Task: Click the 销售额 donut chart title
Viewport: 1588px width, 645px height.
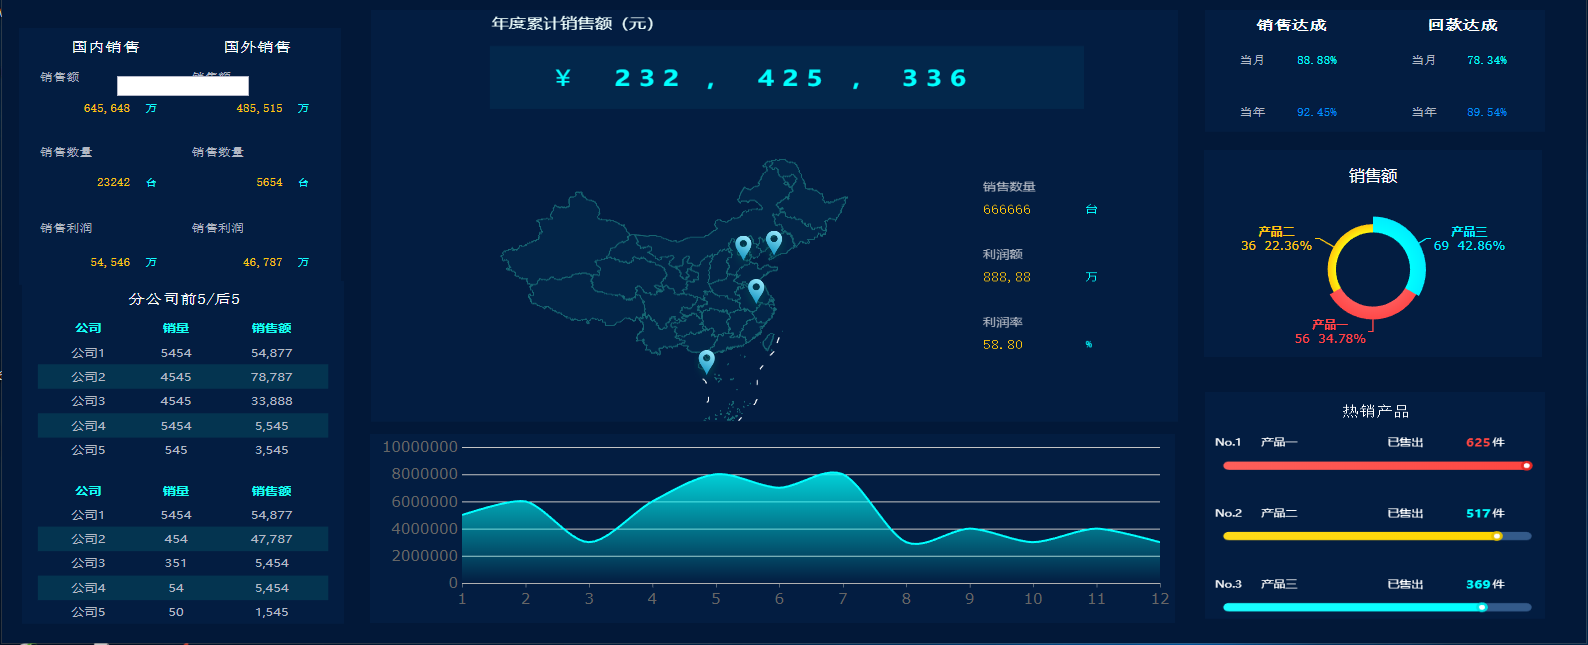Action: (1373, 176)
